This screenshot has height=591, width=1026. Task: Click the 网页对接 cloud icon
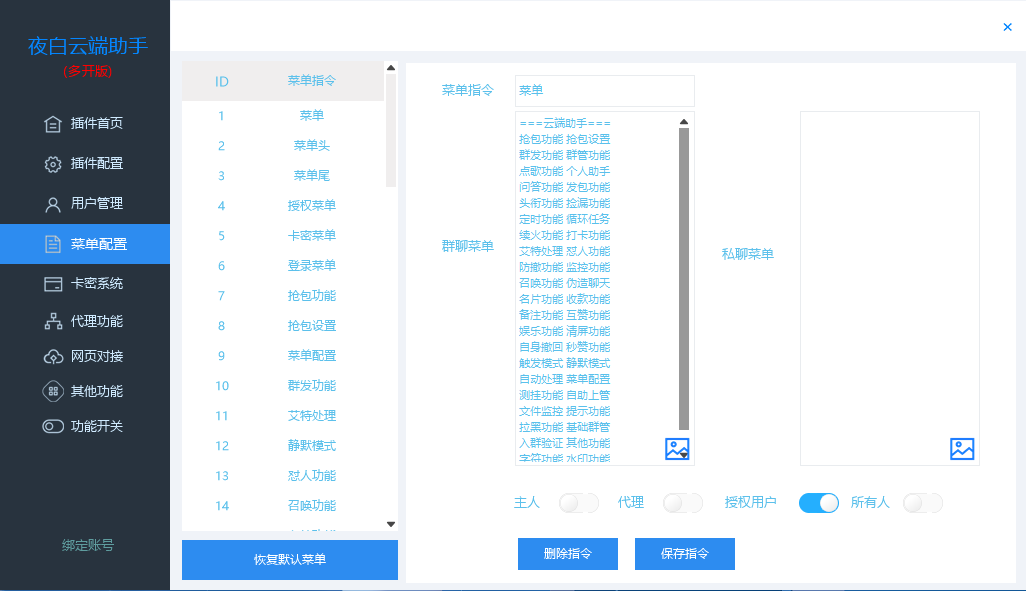coord(51,355)
